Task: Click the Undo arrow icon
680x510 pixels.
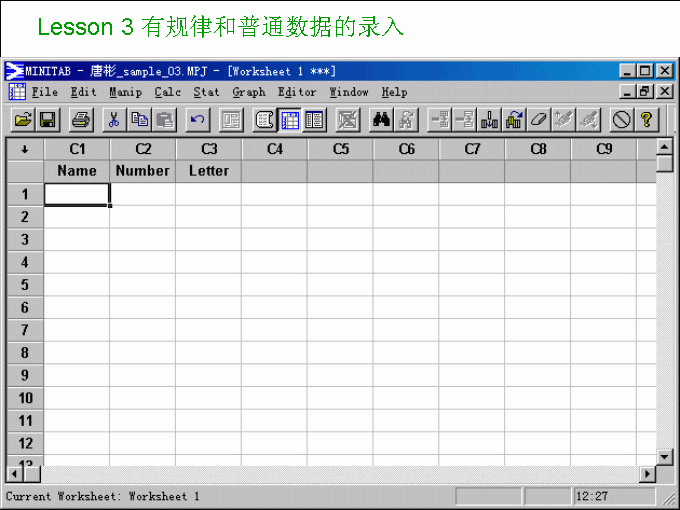Action: point(197,120)
